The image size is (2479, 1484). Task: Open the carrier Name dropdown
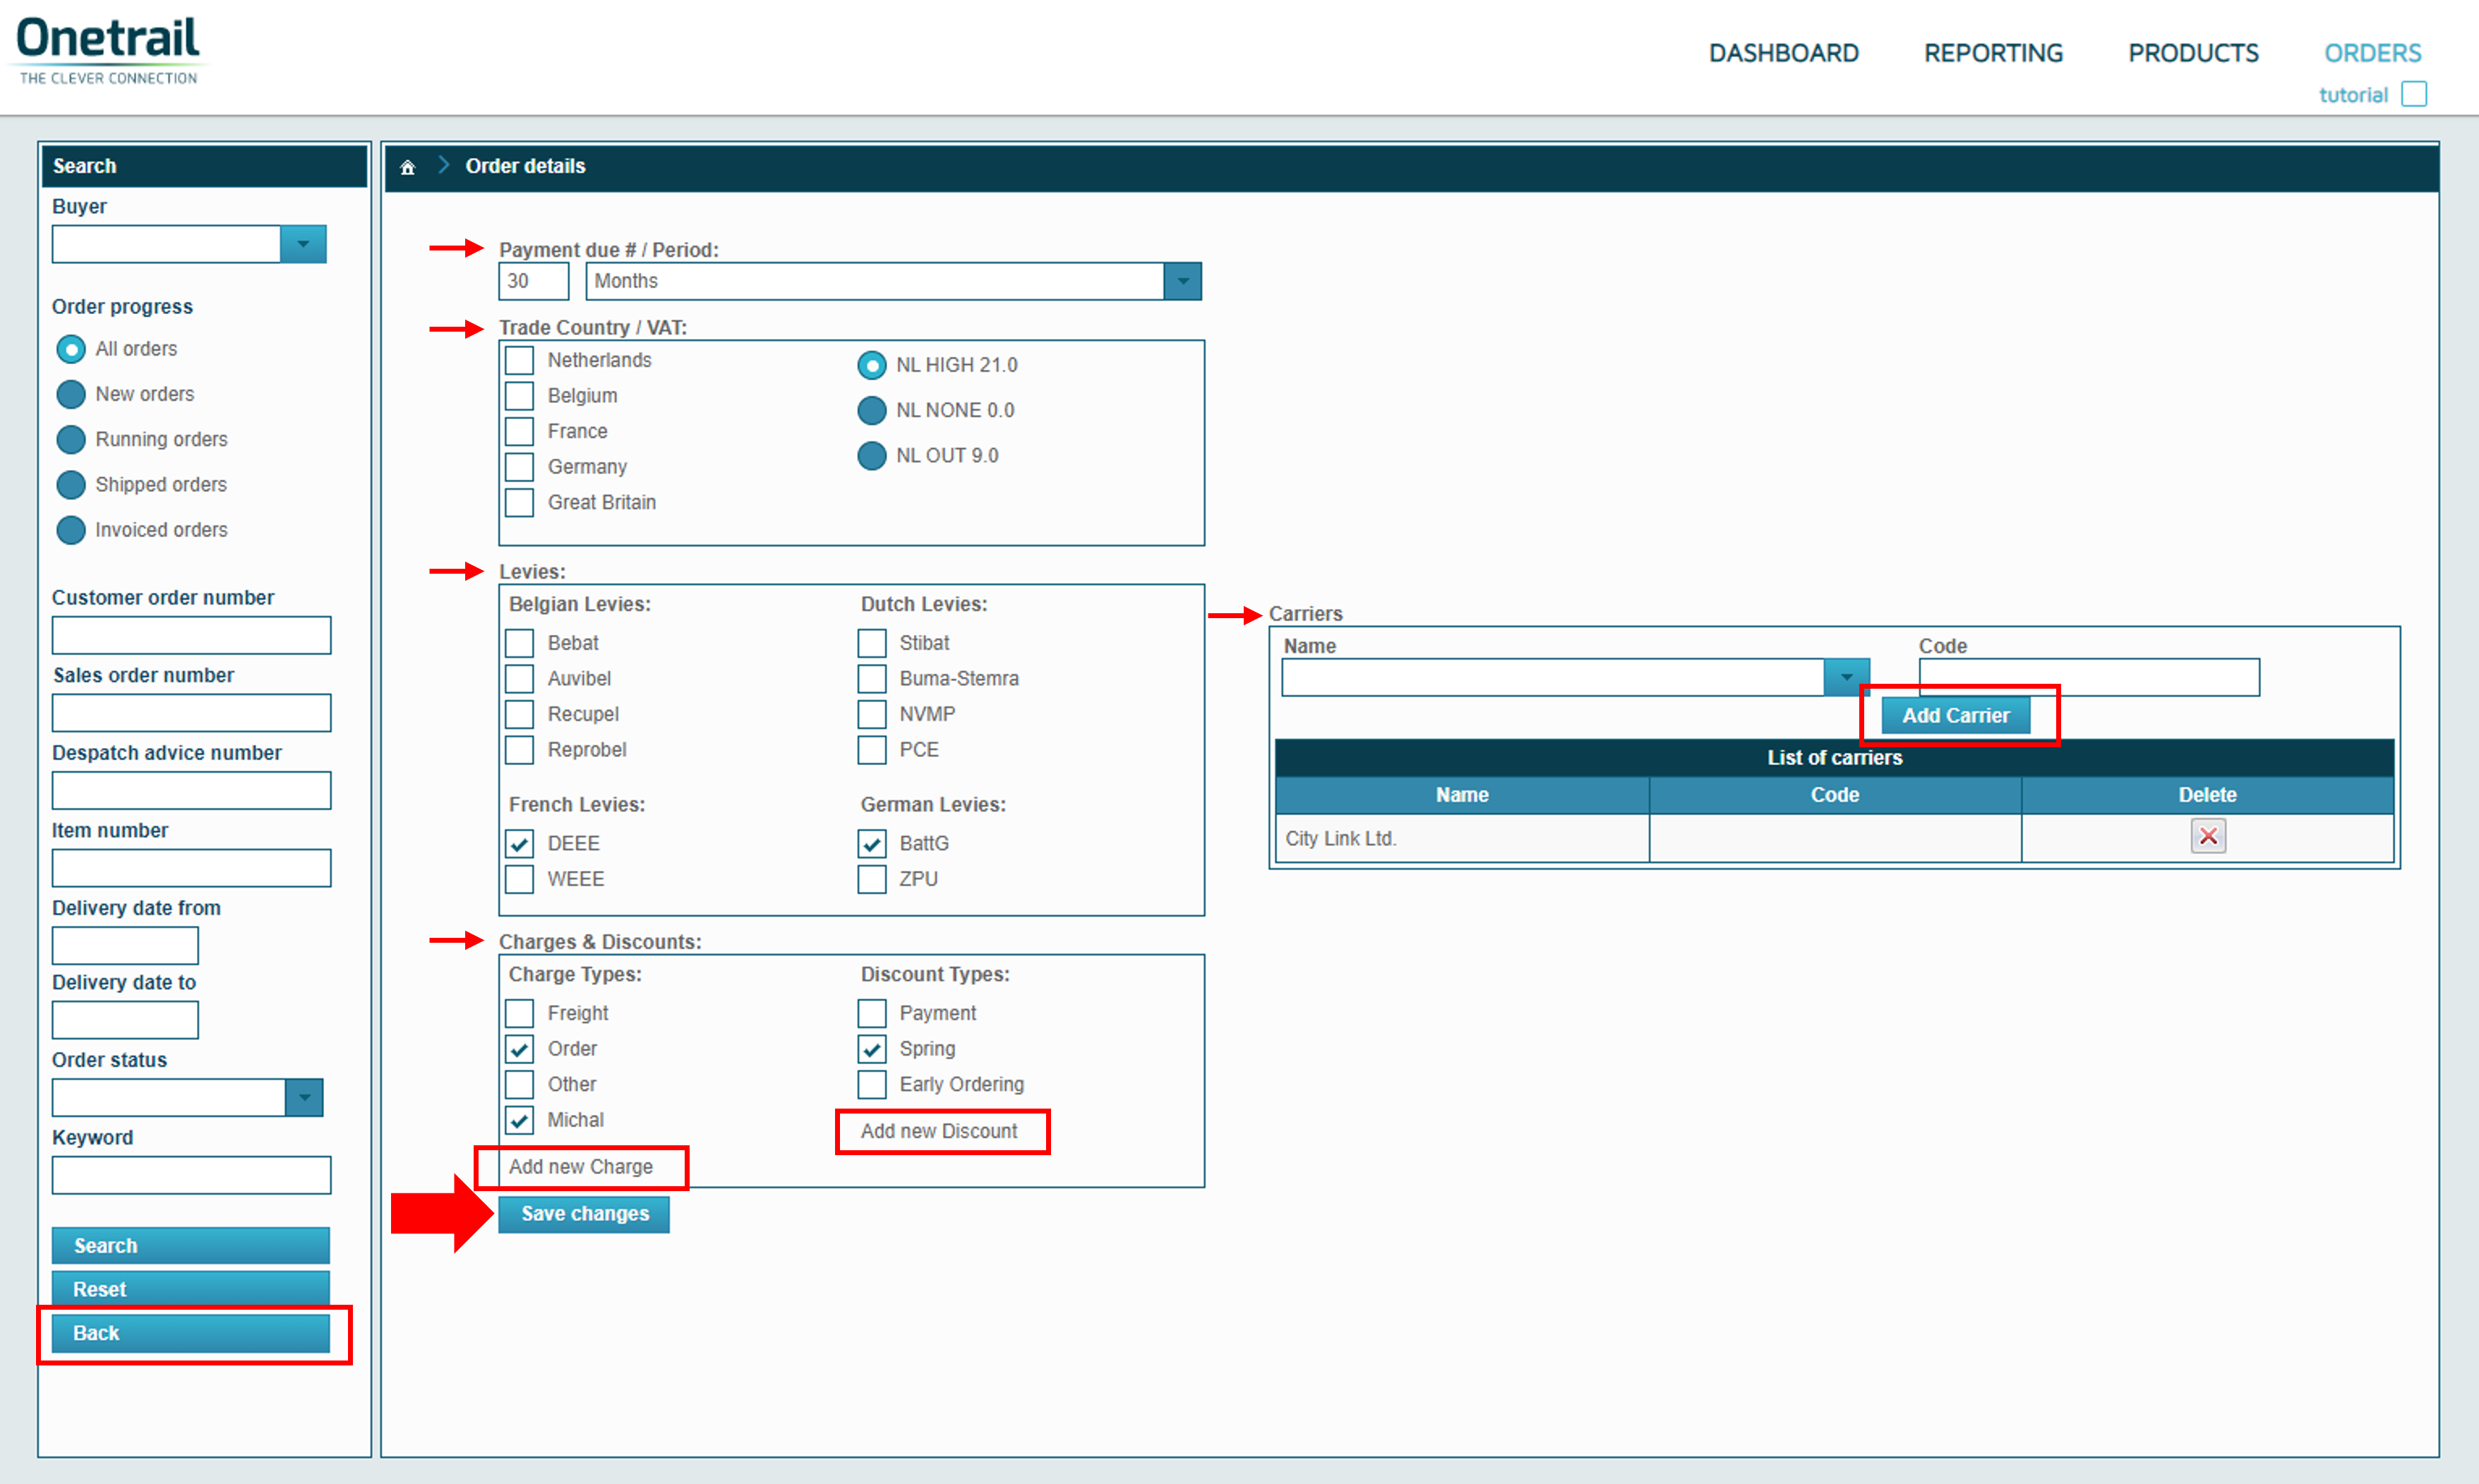1845,677
